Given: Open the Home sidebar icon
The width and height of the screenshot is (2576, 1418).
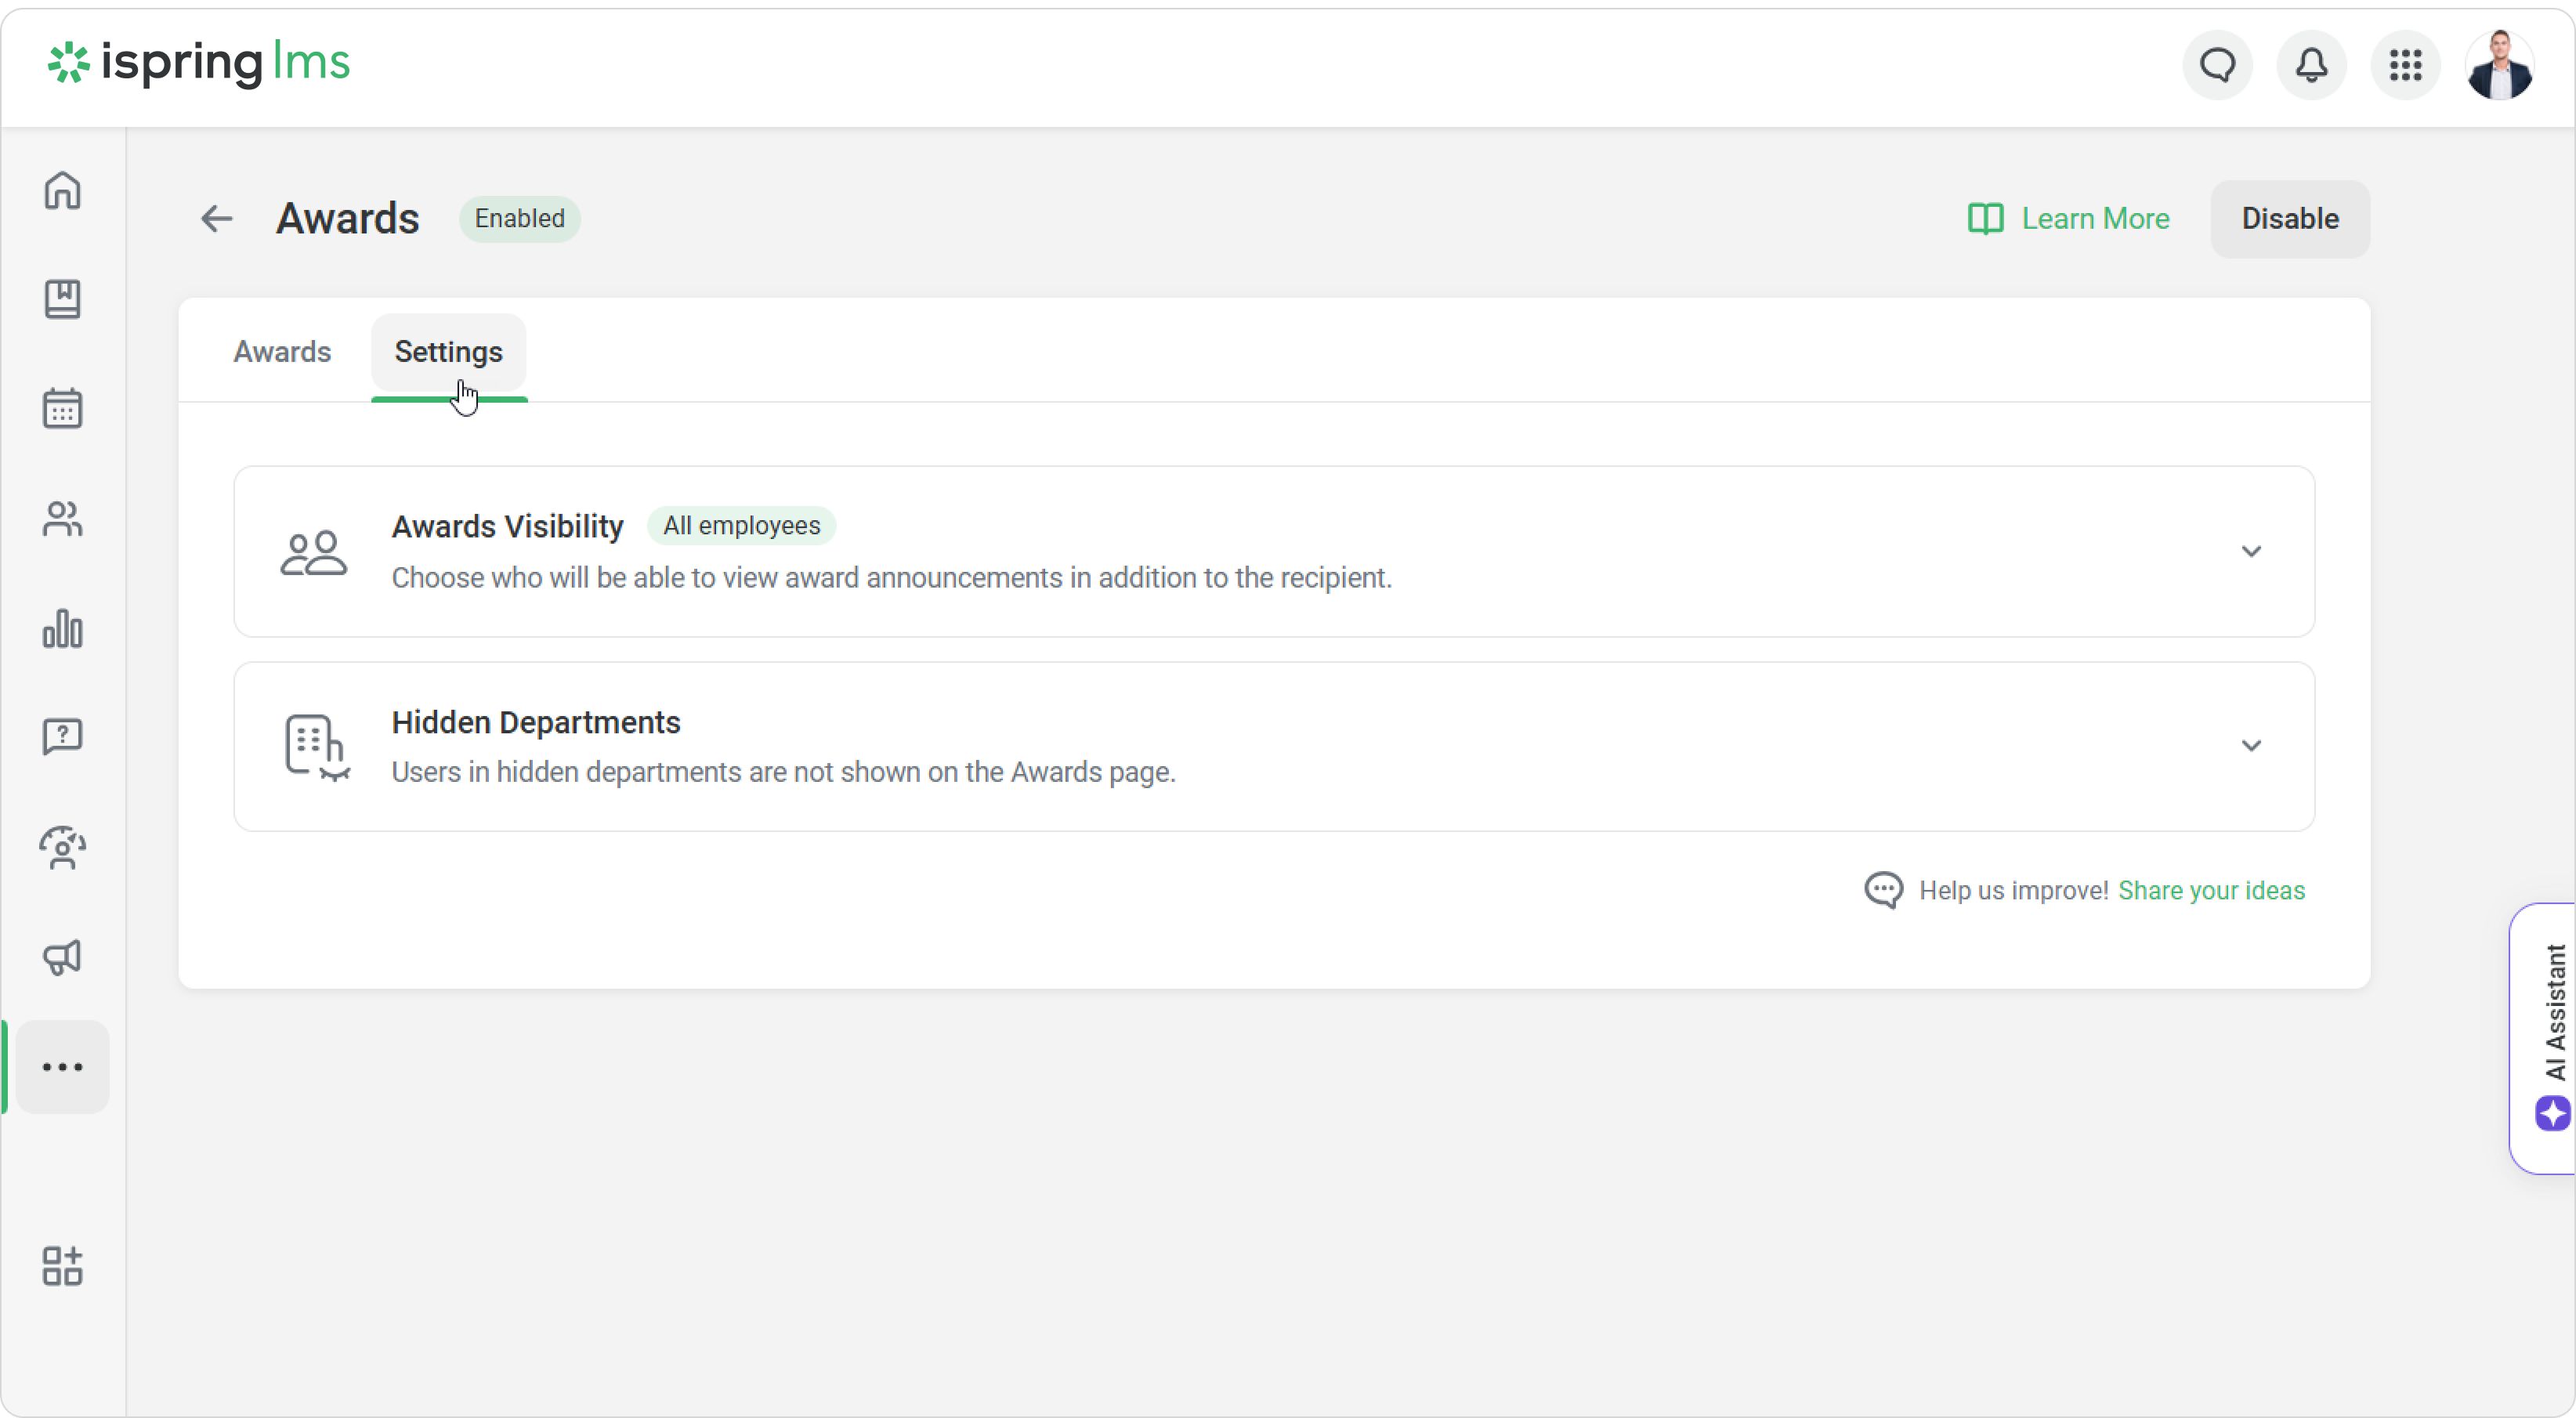Looking at the screenshot, I should (62, 190).
